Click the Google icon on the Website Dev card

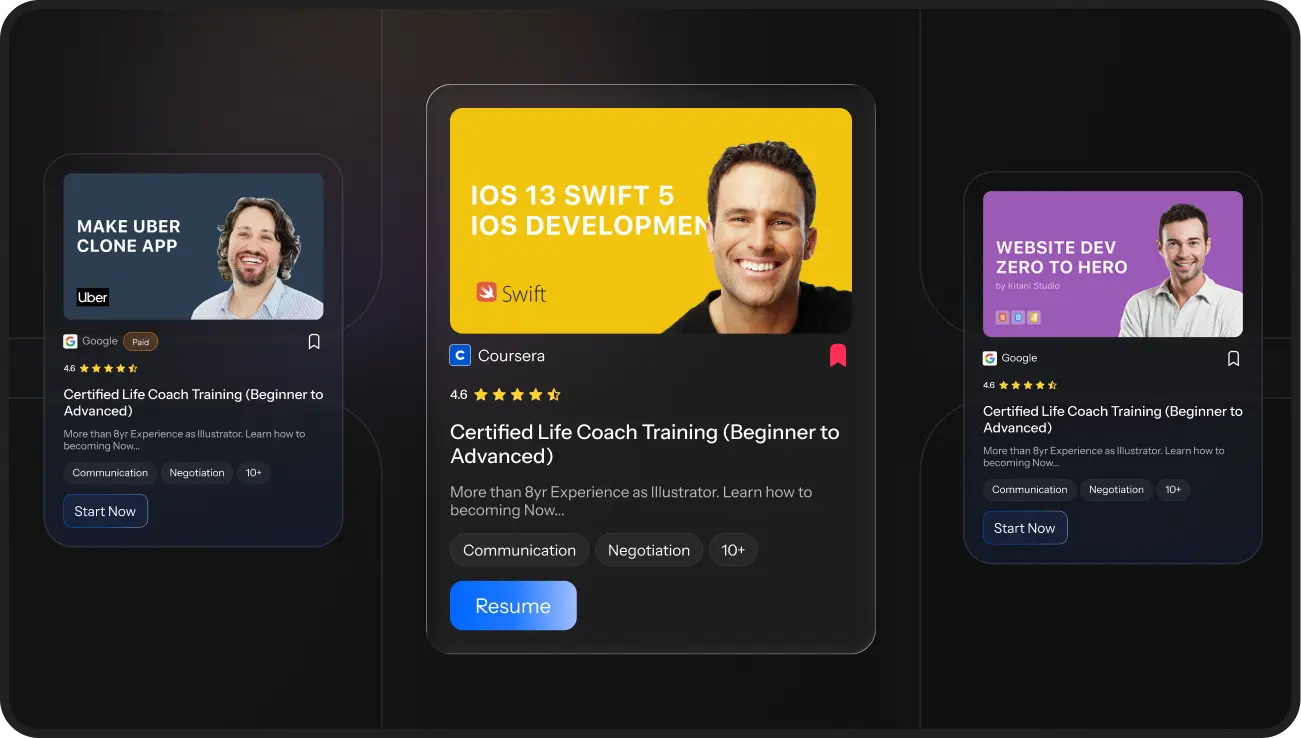pos(990,359)
